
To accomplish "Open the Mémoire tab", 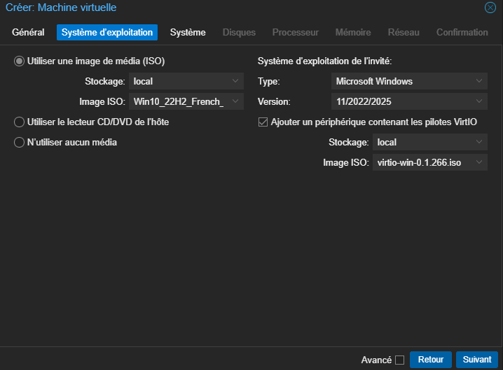I will coord(353,32).
